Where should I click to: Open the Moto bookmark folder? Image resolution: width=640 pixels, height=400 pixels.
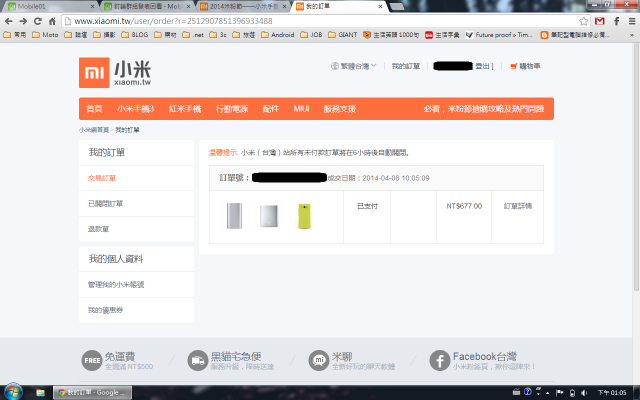pos(45,35)
